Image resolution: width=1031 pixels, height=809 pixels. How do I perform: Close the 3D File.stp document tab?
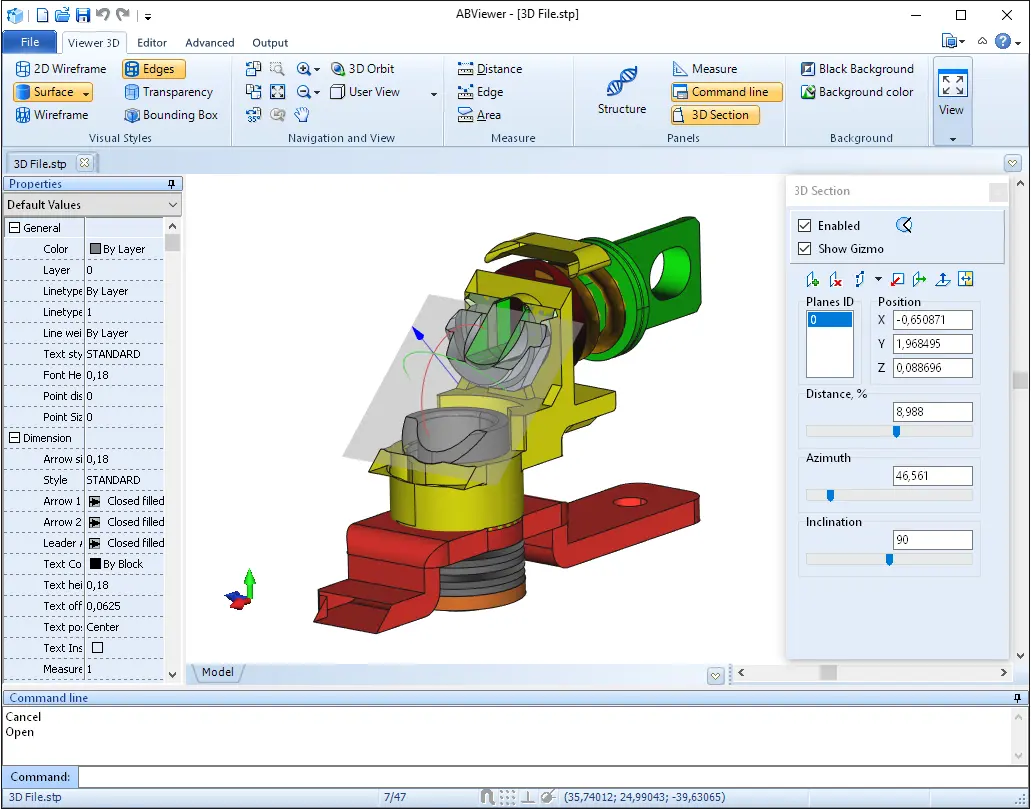click(x=84, y=162)
